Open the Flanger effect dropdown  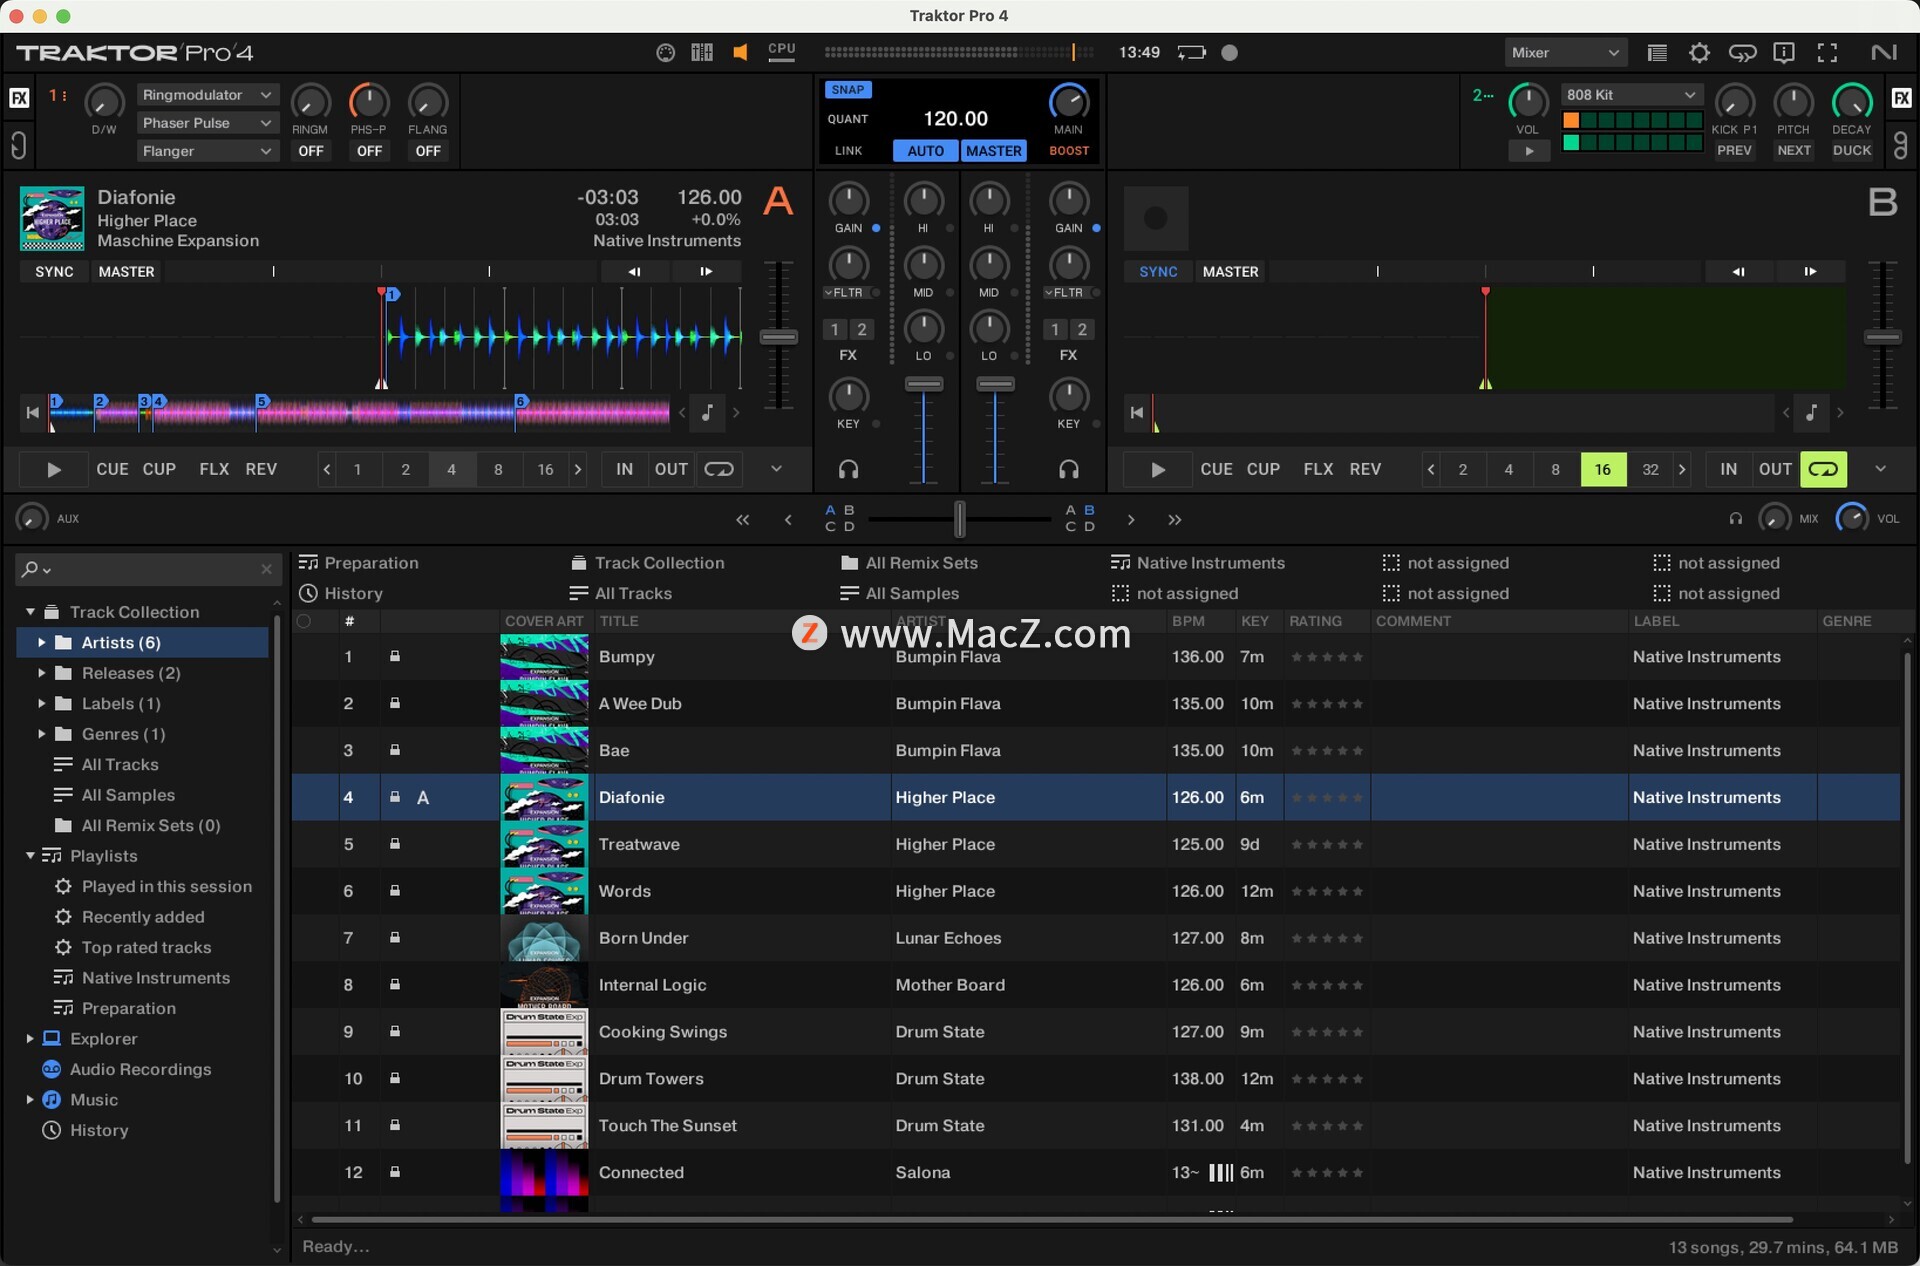click(x=206, y=151)
